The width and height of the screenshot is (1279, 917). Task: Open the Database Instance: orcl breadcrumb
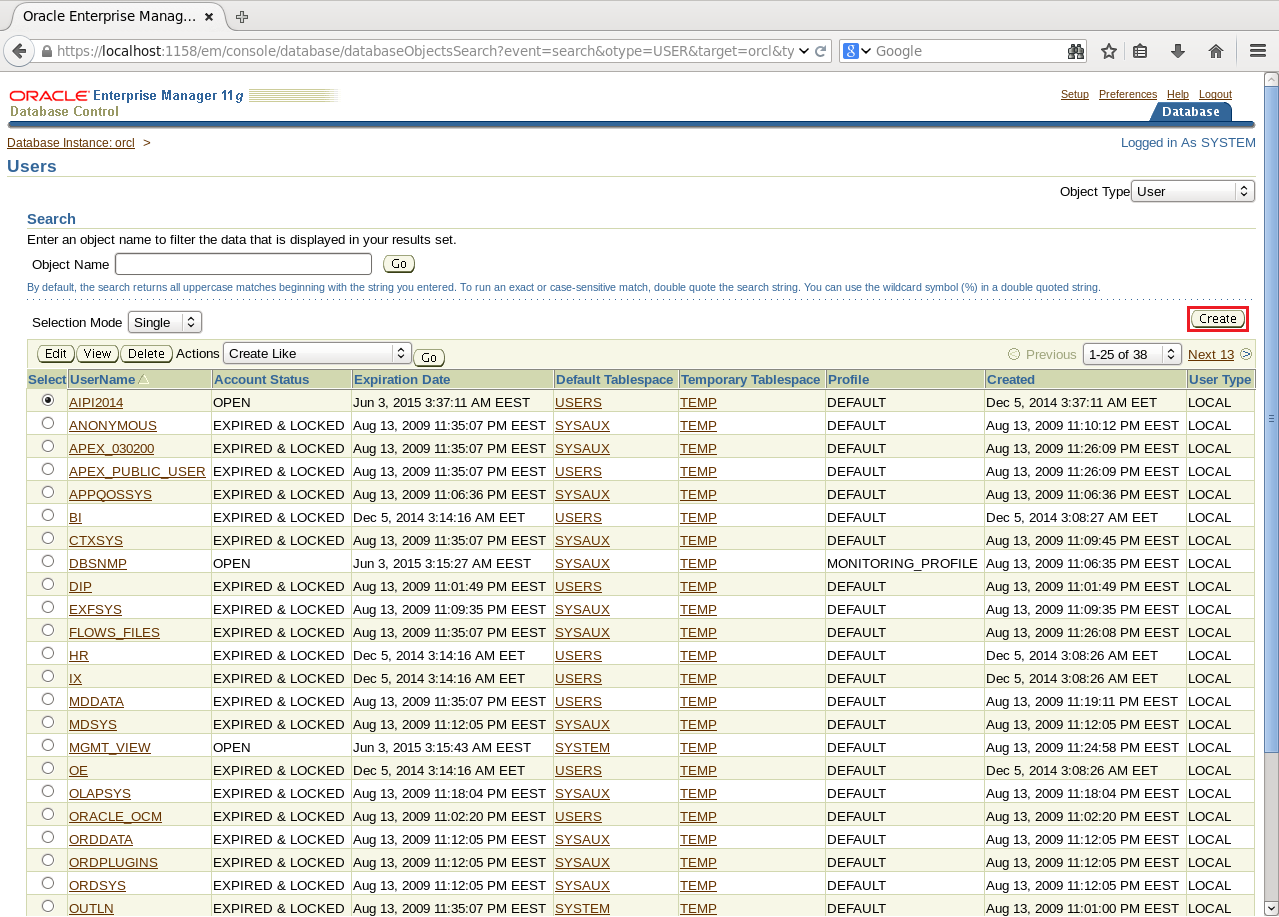71,143
